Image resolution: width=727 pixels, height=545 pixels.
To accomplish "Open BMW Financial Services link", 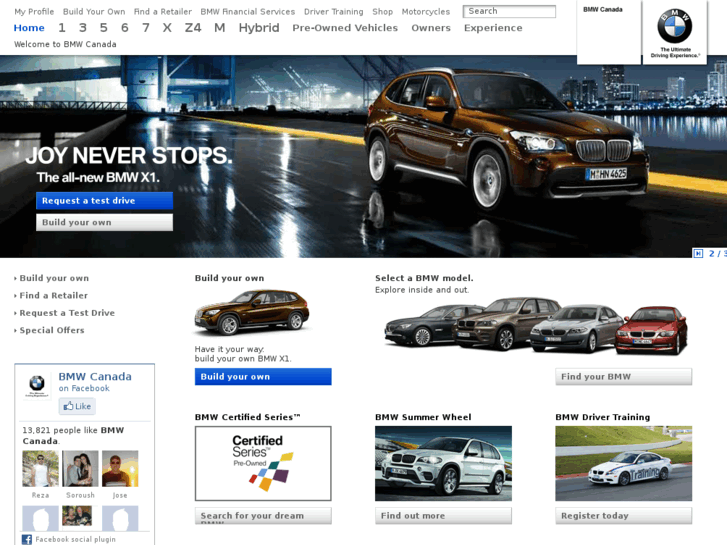I will [248, 12].
